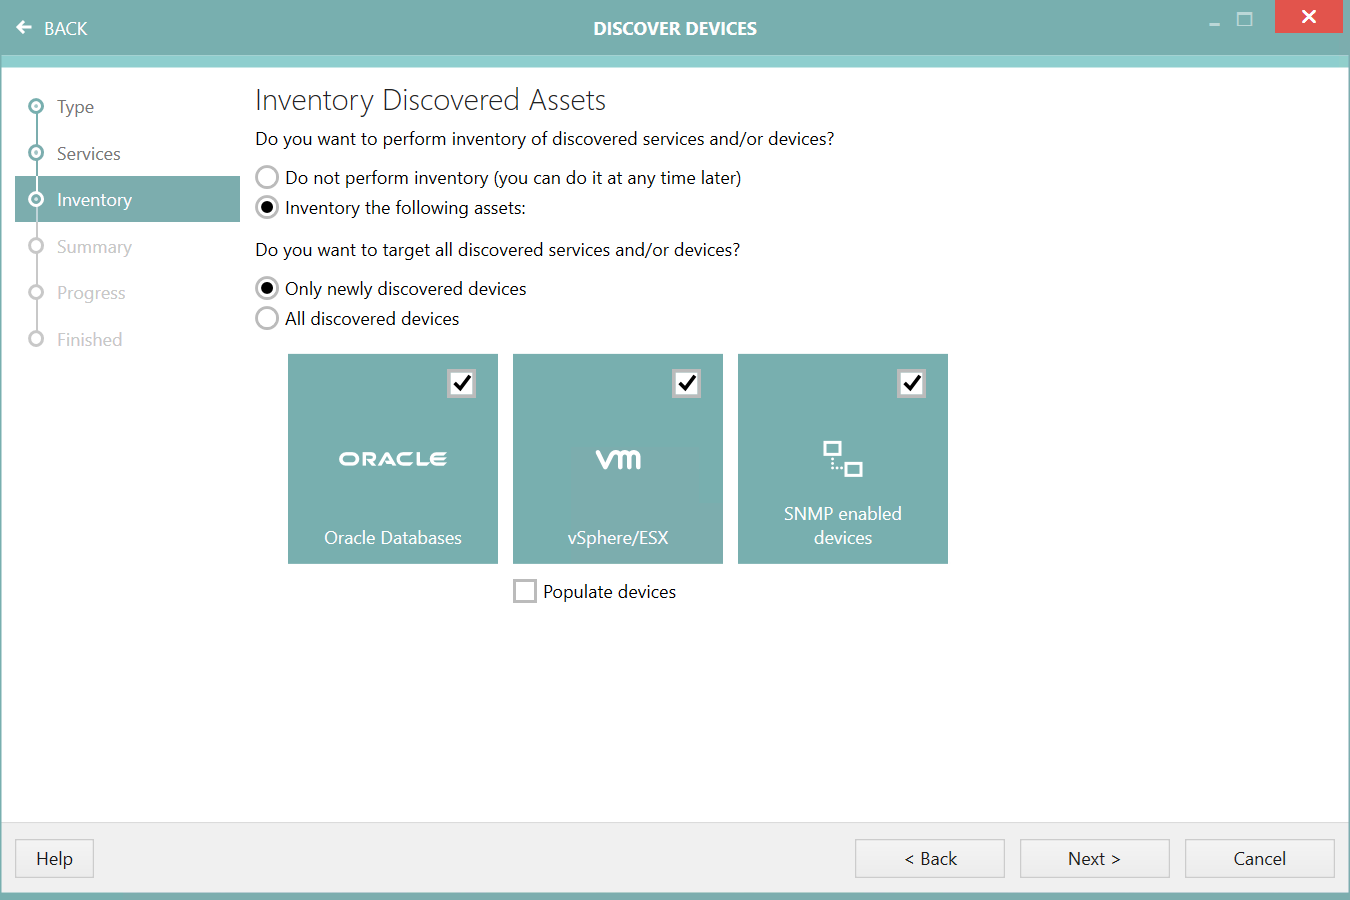1350x900 pixels.
Task: Click the SNMP enabled devices icon
Action: point(842,459)
